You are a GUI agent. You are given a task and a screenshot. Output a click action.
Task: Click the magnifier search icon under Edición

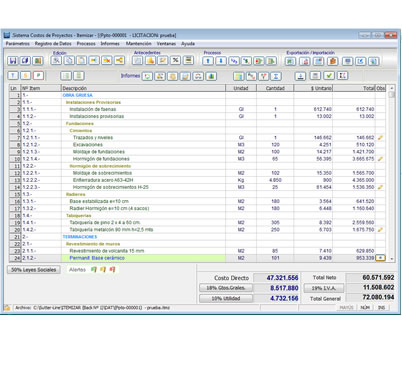point(56,61)
